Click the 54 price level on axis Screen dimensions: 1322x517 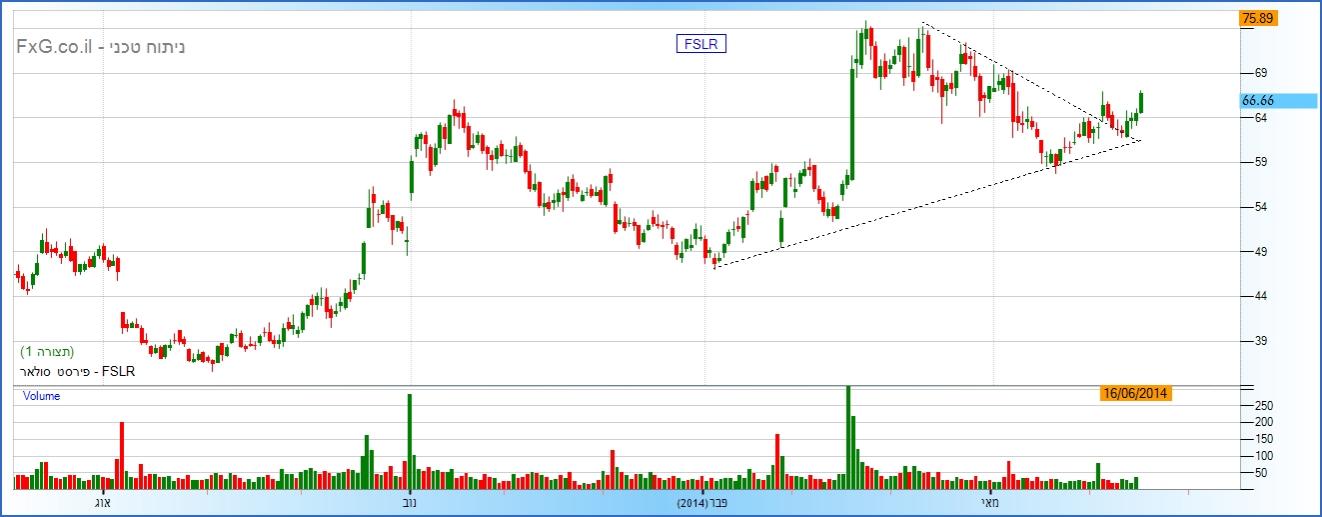point(1260,207)
